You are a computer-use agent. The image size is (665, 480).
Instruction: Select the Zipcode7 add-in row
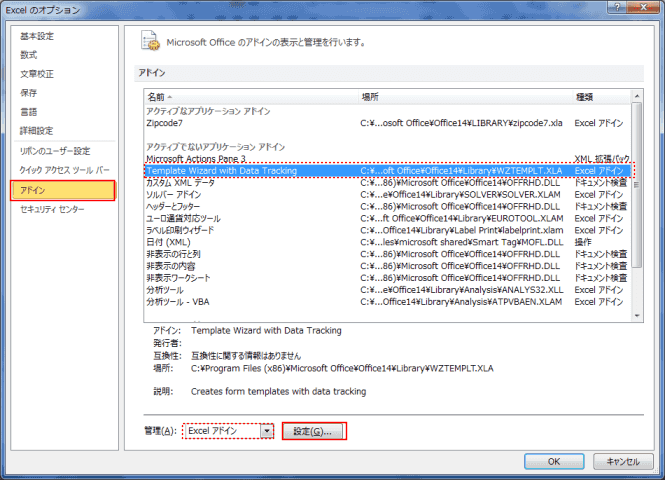pyautogui.click(x=388, y=123)
